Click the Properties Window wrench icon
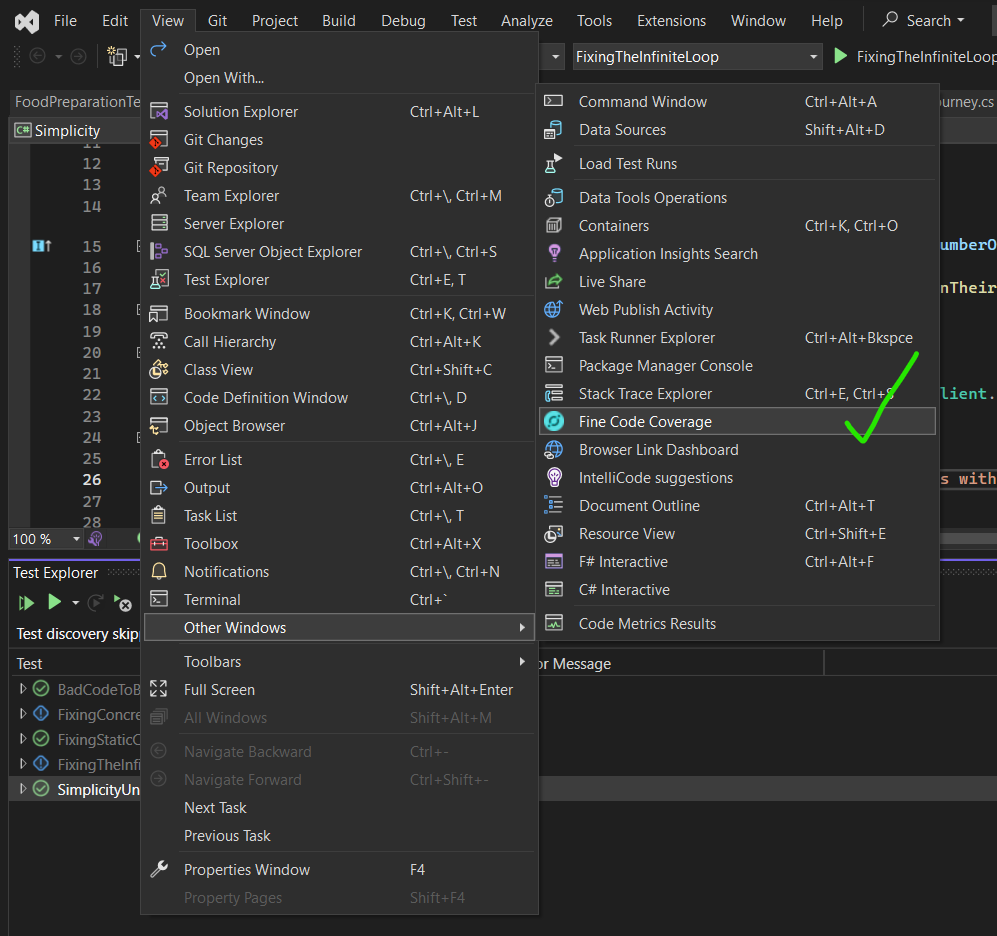This screenshot has height=936, width=997. 159,869
